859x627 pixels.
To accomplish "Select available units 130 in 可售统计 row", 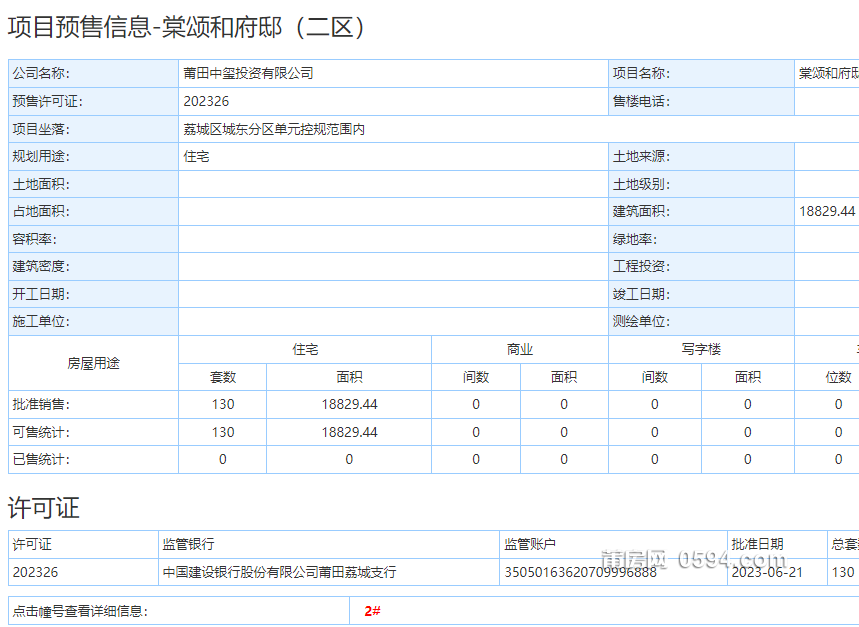I will [223, 432].
